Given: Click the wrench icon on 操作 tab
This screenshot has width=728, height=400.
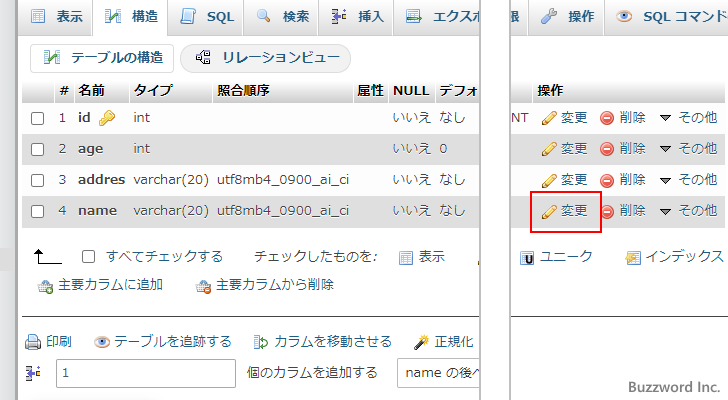Looking at the screenshot, I should tap(549, 17).
